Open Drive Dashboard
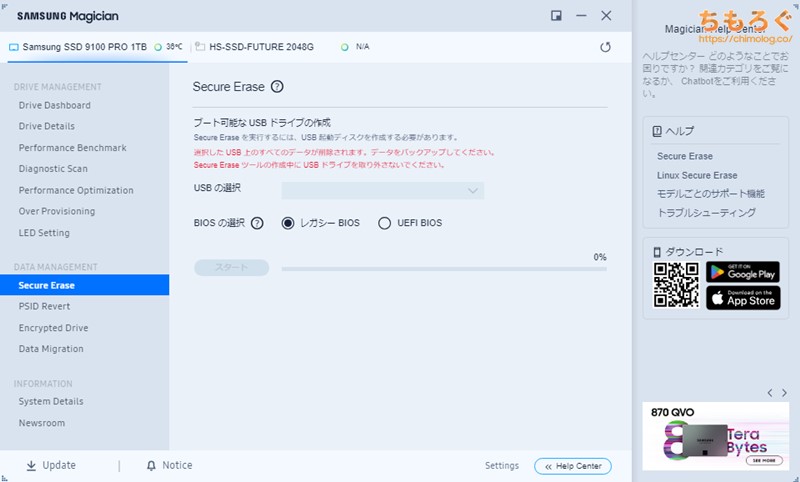This screenshot has width=800, height=482. click(55, 105)
